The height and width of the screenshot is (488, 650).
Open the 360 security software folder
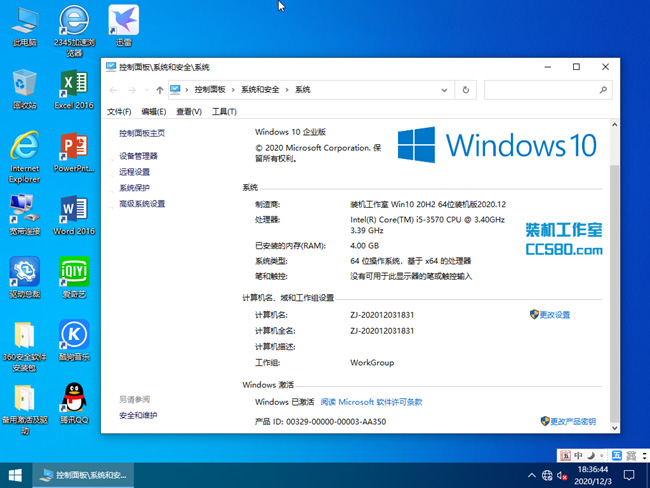click(x=24, y=346)
